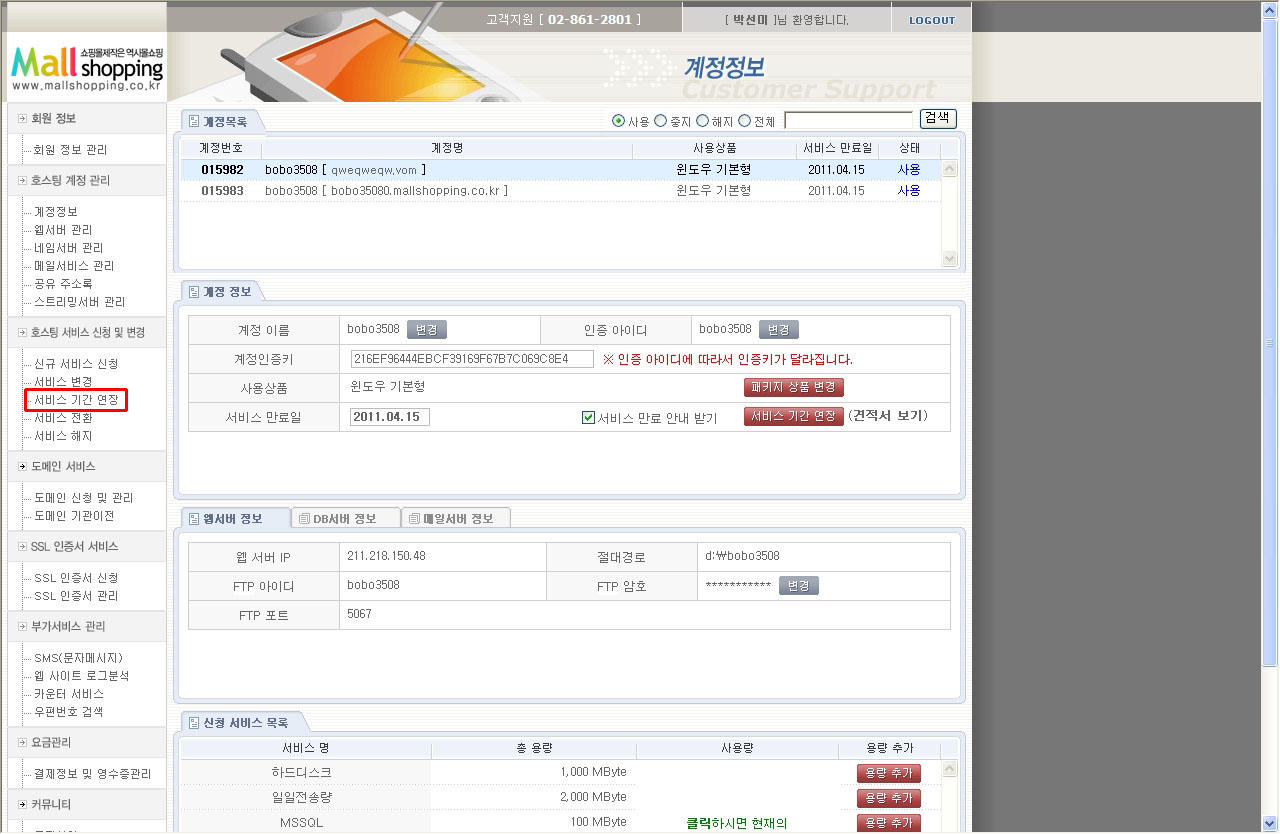Switch to the 메일서버 정보 tab
This screenshot has height=834, width=1280.
tap(456, 518)
